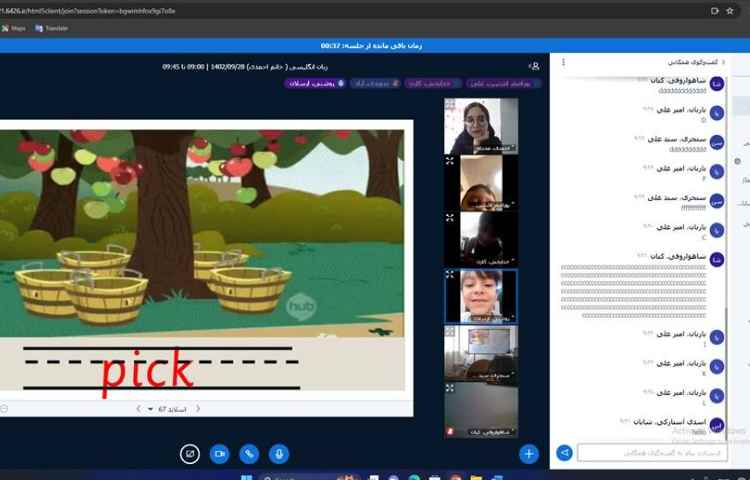
Task: Select the highlighted smiling boy webcam thumbnail
Action: tap(480, 296)
